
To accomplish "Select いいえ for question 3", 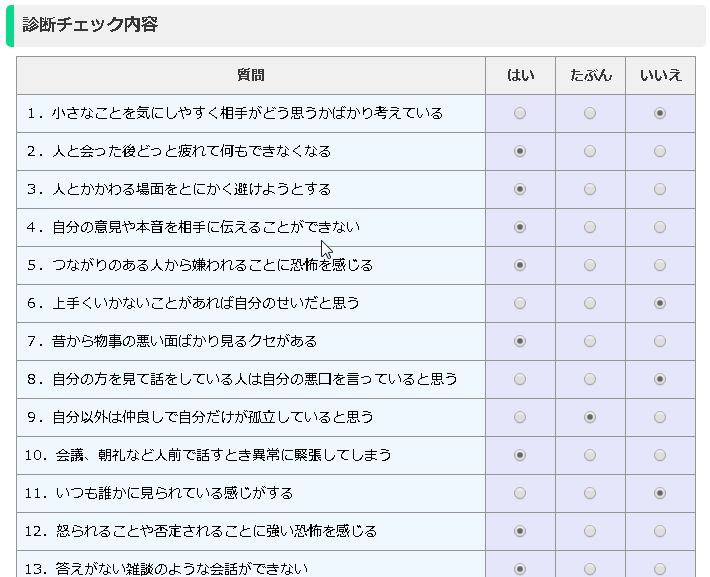I will coord(660,190).
